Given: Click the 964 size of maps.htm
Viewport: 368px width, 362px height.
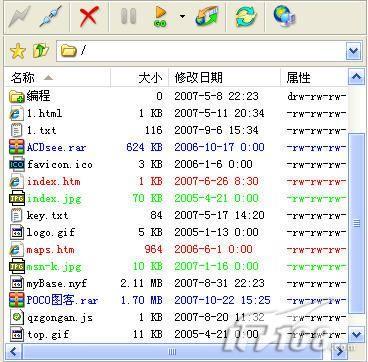Looking at the screenshot, I should pyautogui.click(x=153, y=249).
